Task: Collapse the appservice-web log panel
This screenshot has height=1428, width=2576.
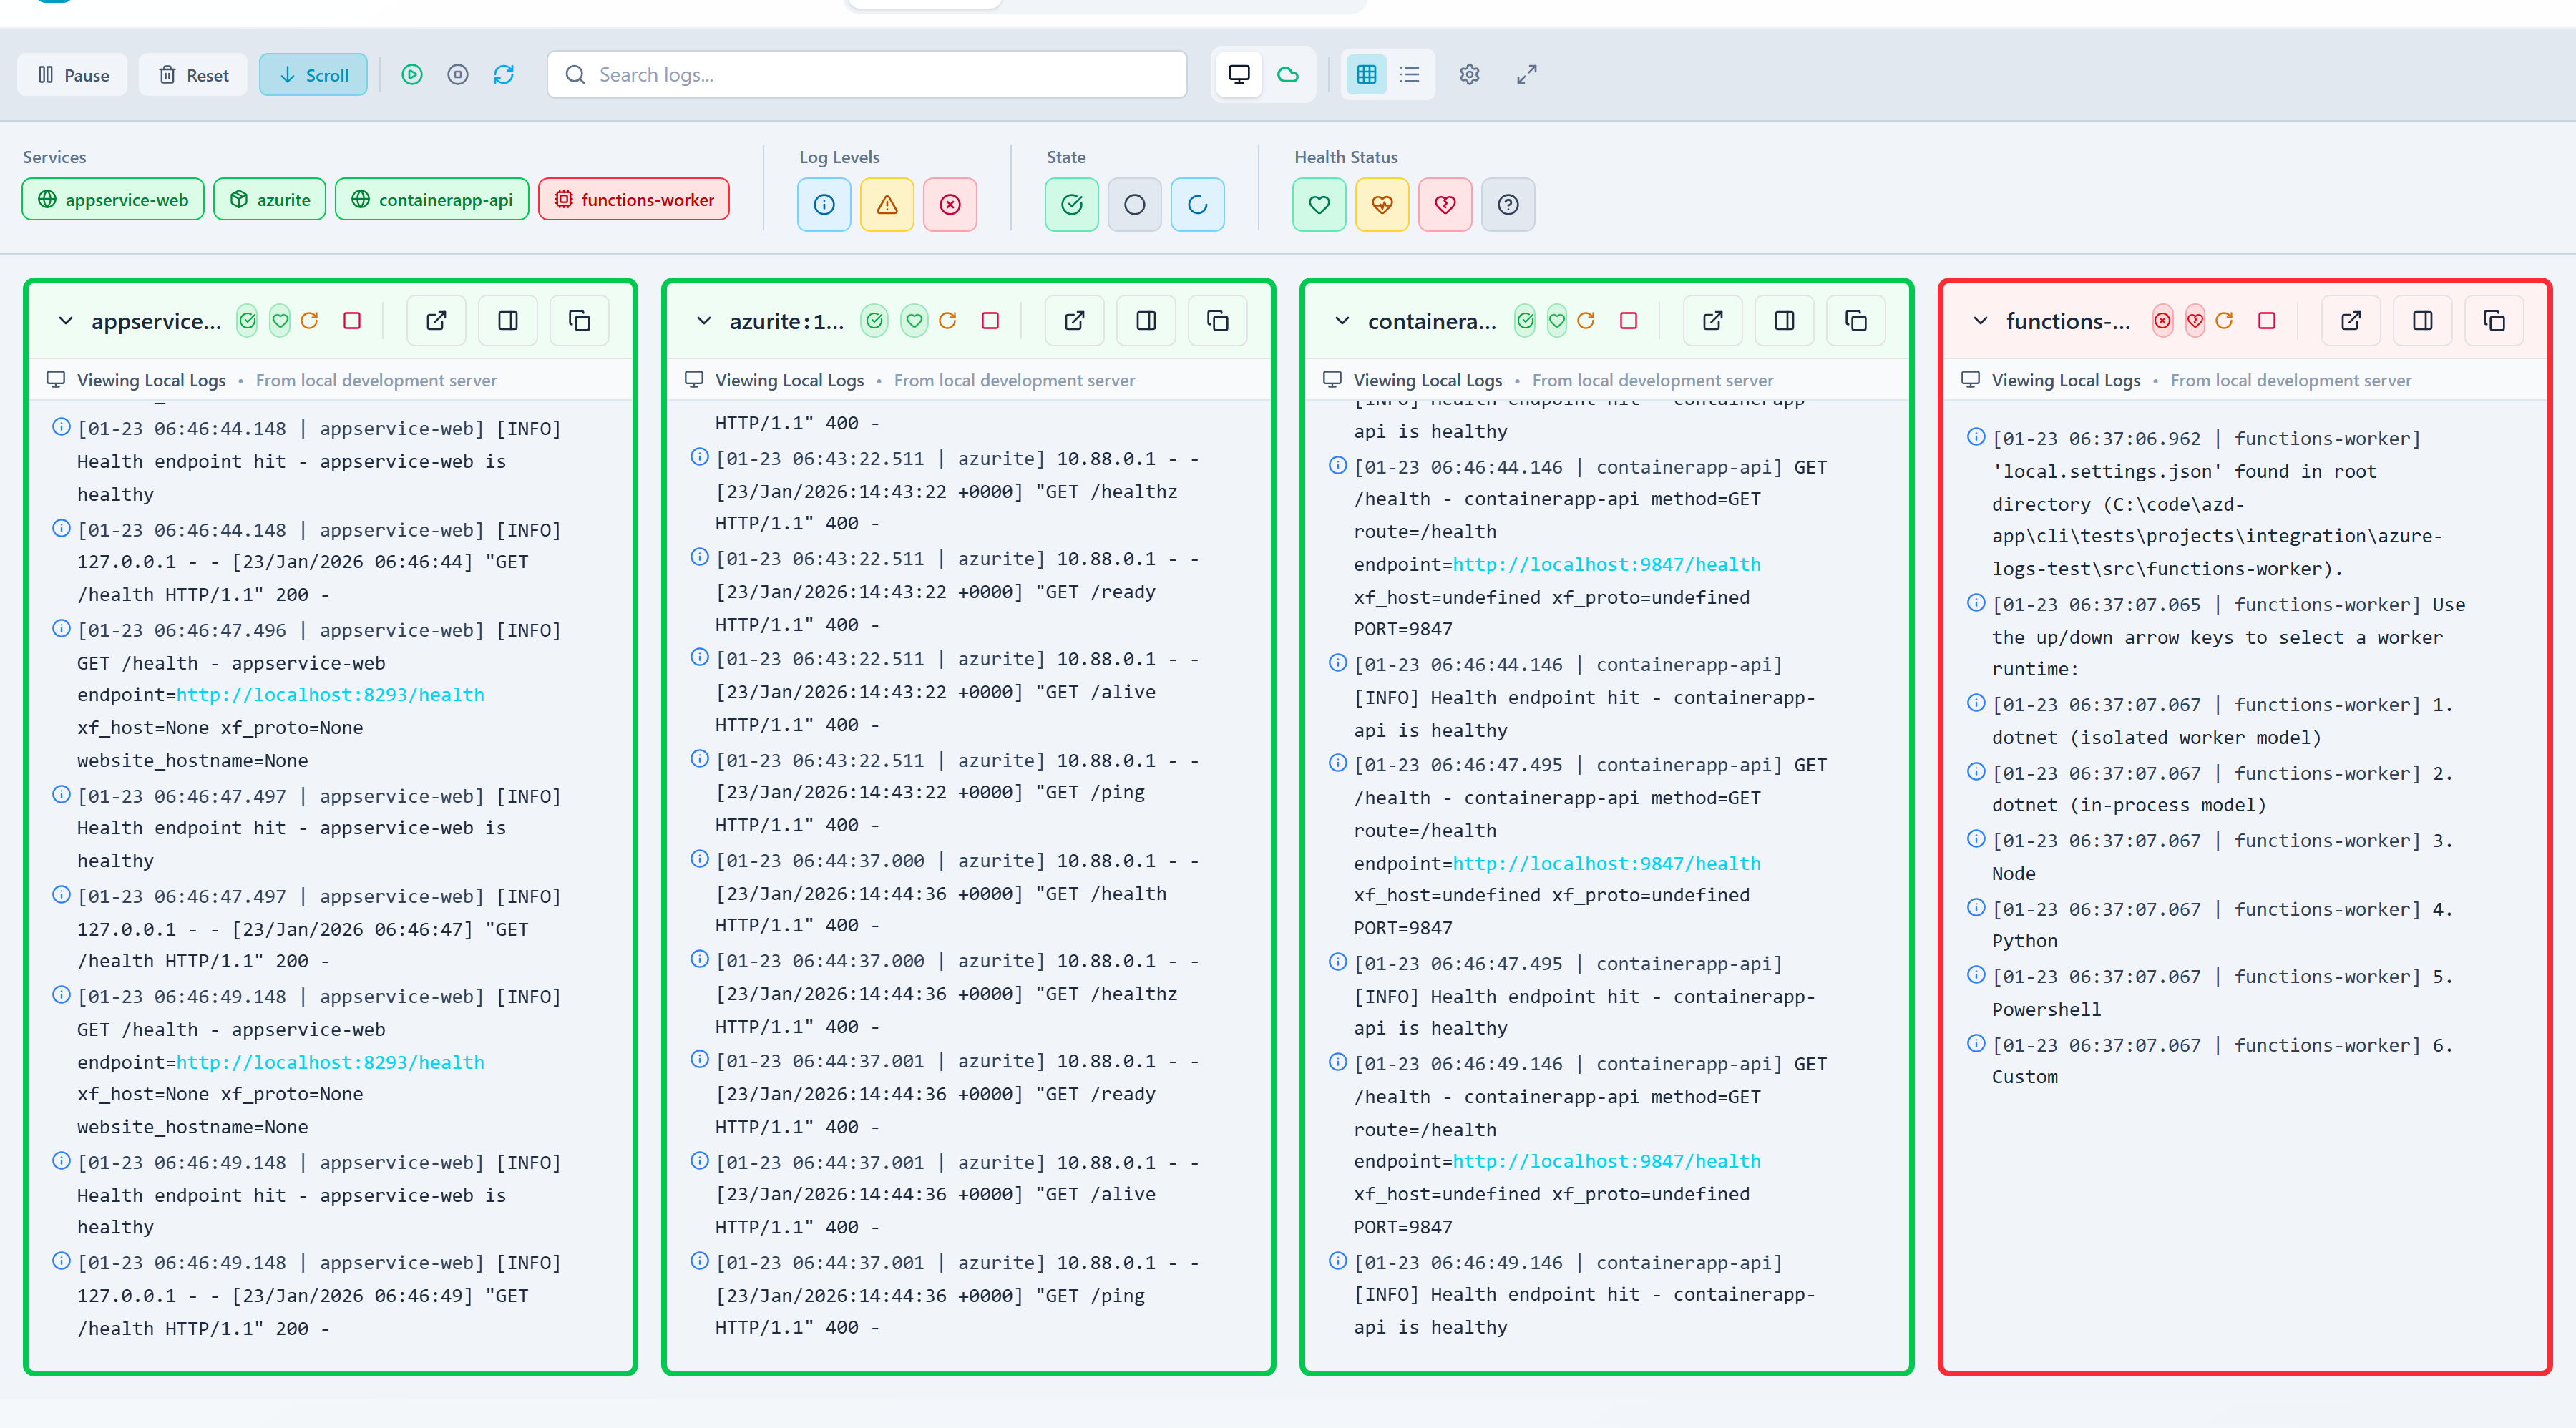Action: tap(66, 320)
